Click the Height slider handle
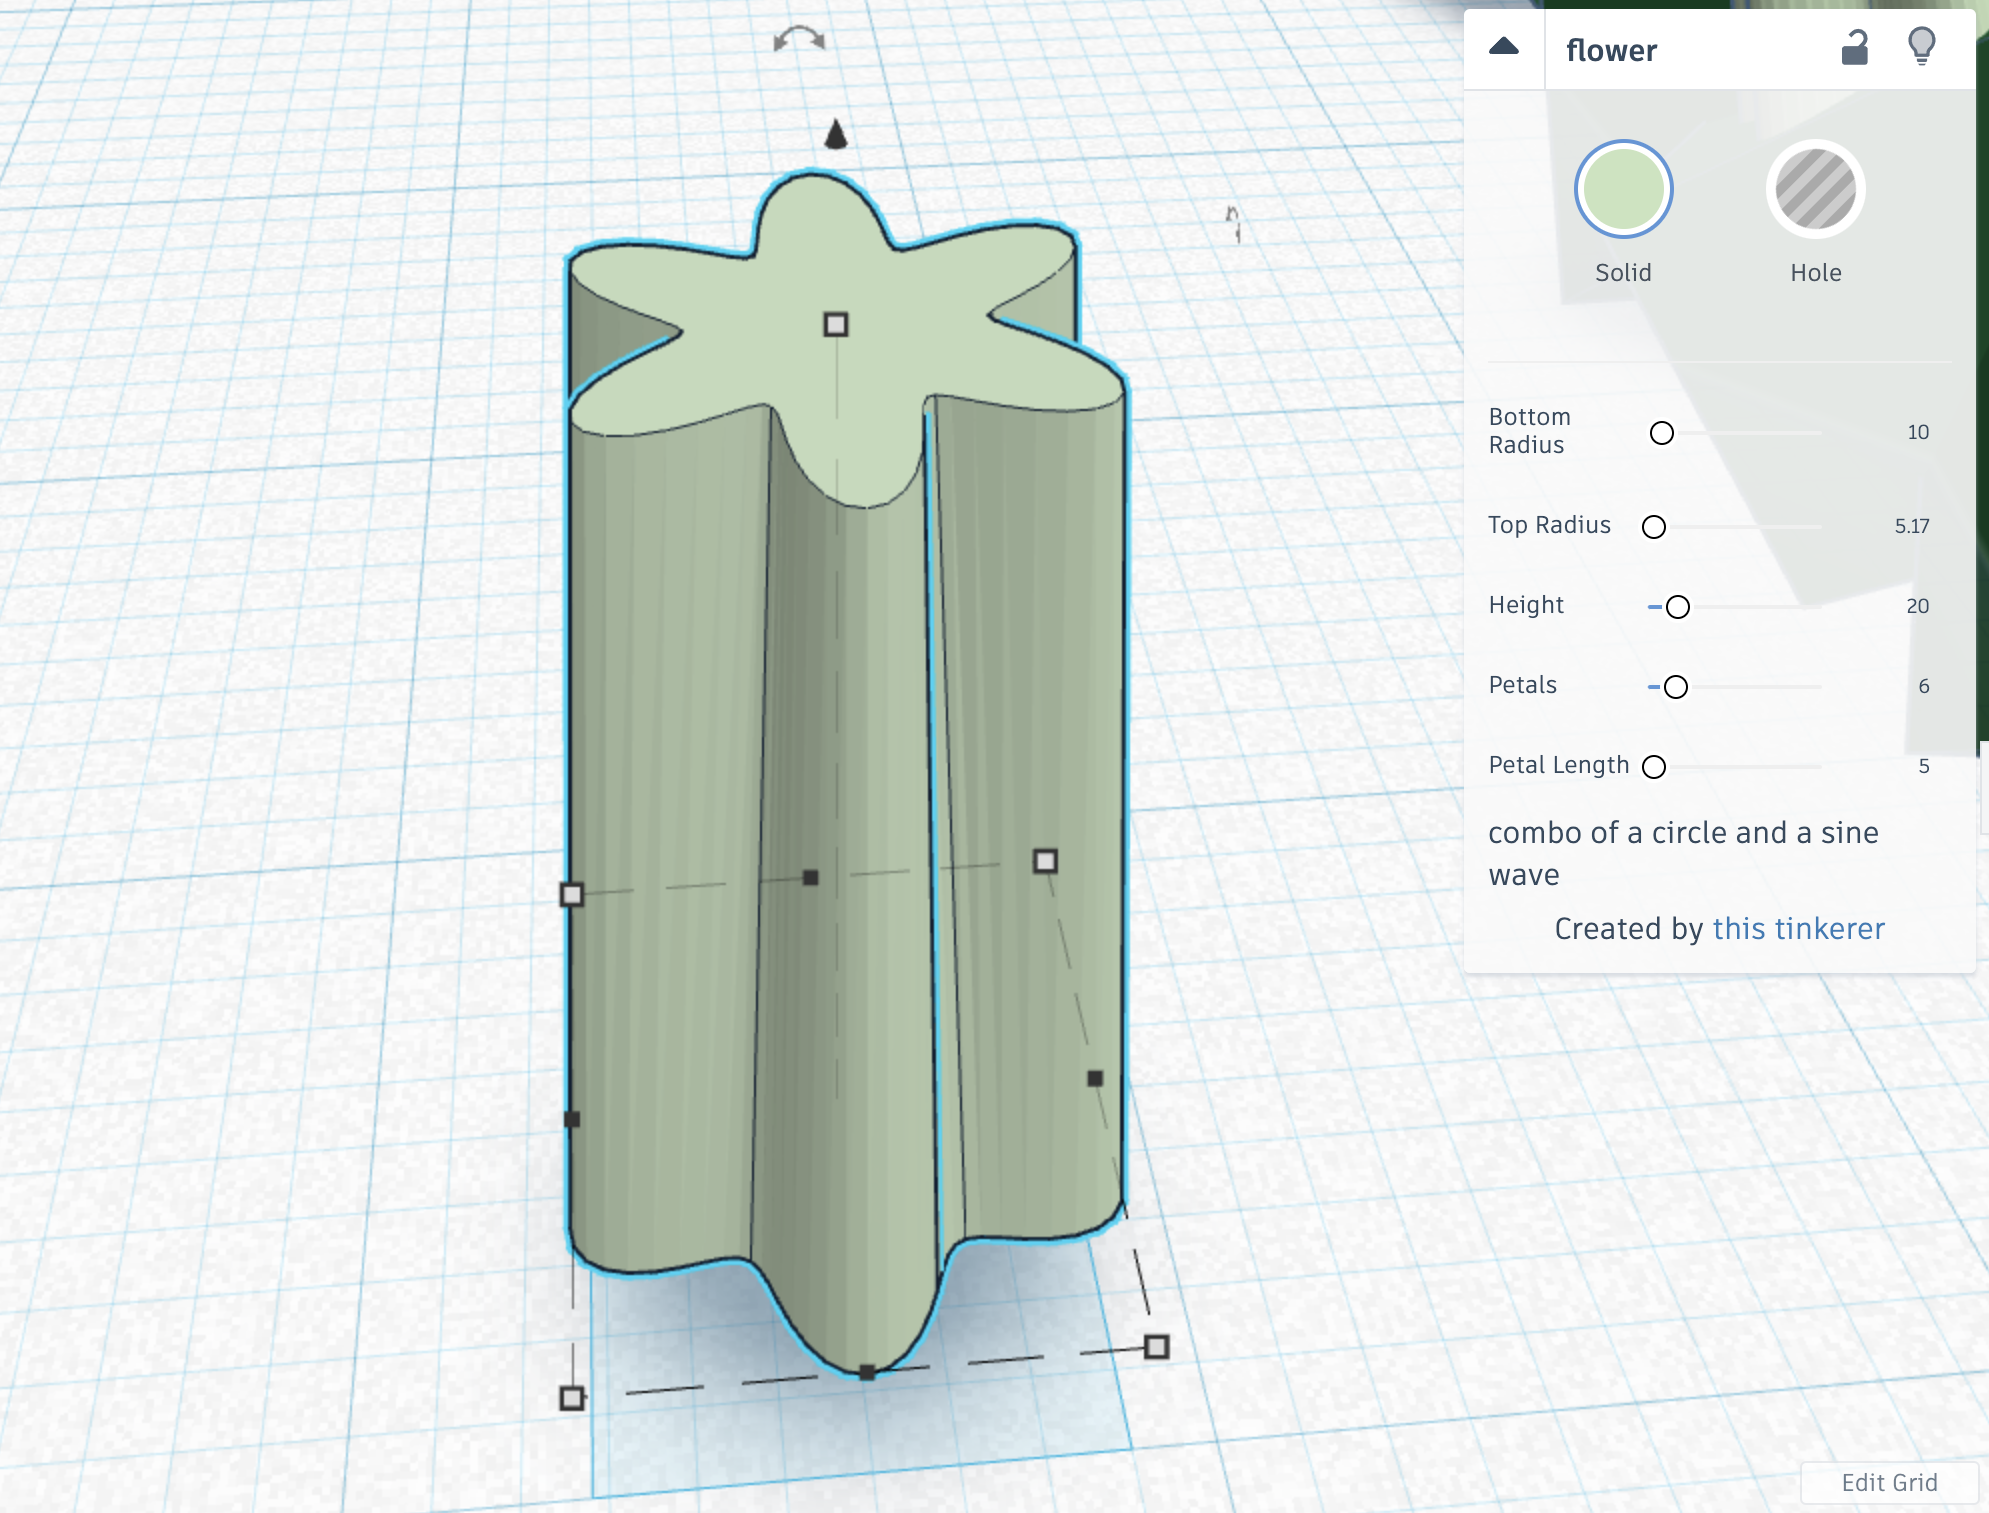Viewport: 1989px width, 1513px height. coord(1678,607)
